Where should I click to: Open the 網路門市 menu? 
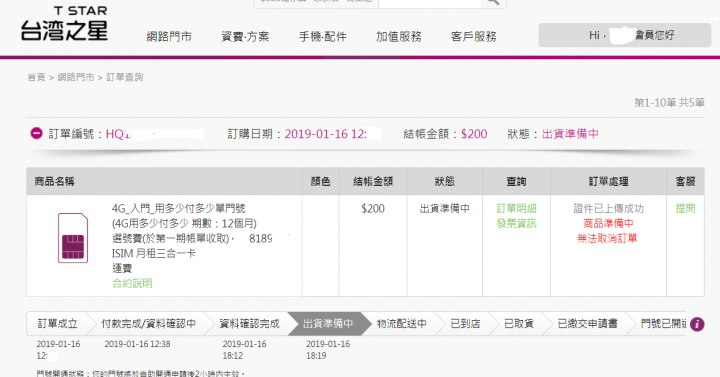click(169, 36)
